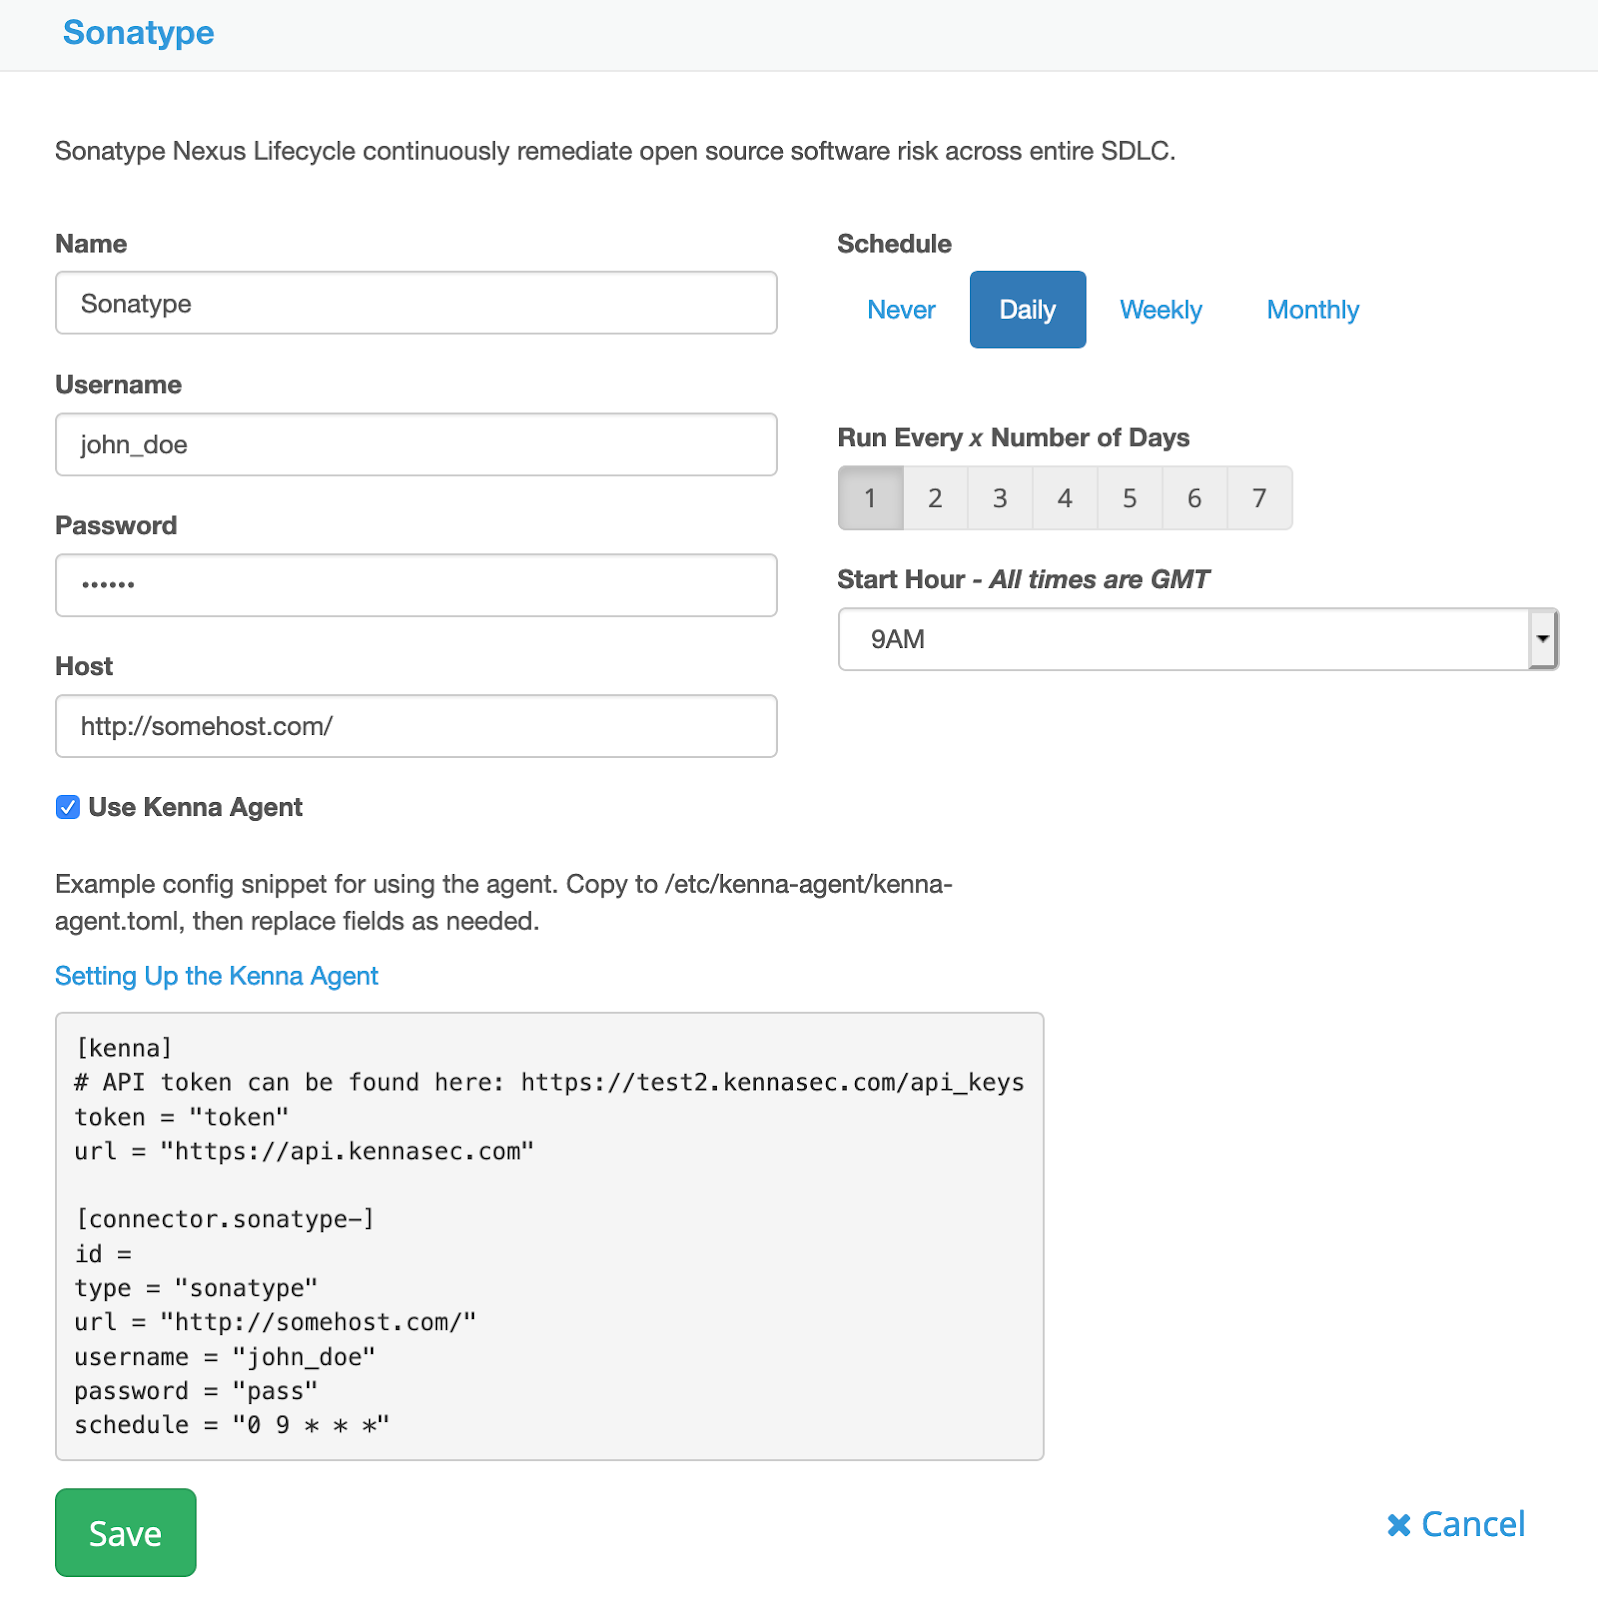Screen dimensions: 1598x1600
Task: Open Setting Up the Kenna Agent link
Action: point(217,976)
